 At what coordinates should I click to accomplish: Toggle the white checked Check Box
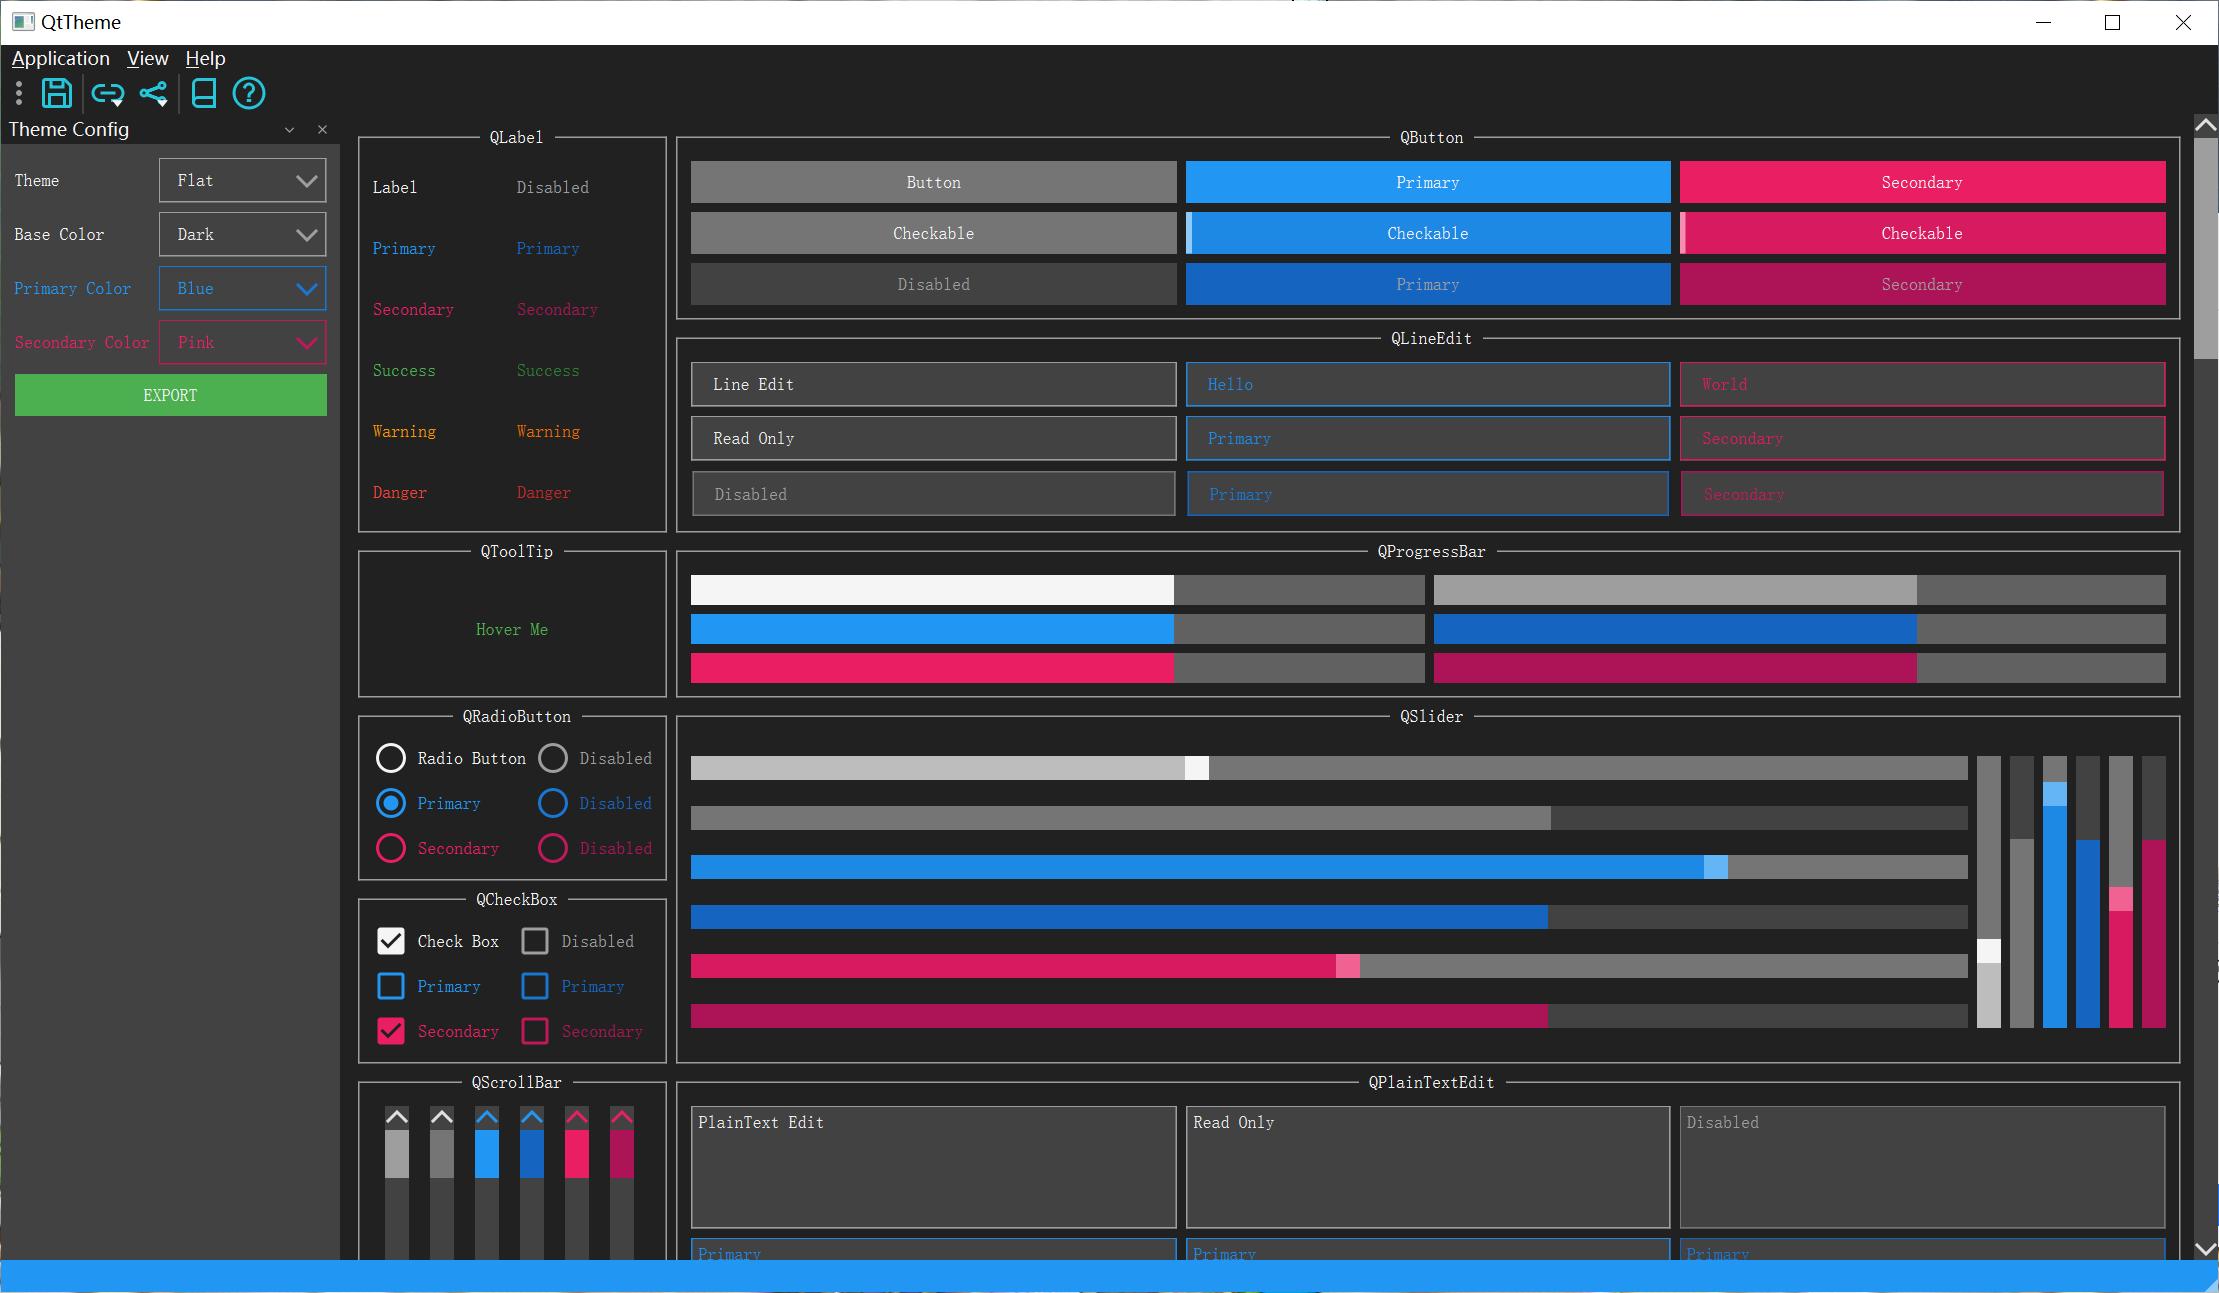(x=391, y=941)
